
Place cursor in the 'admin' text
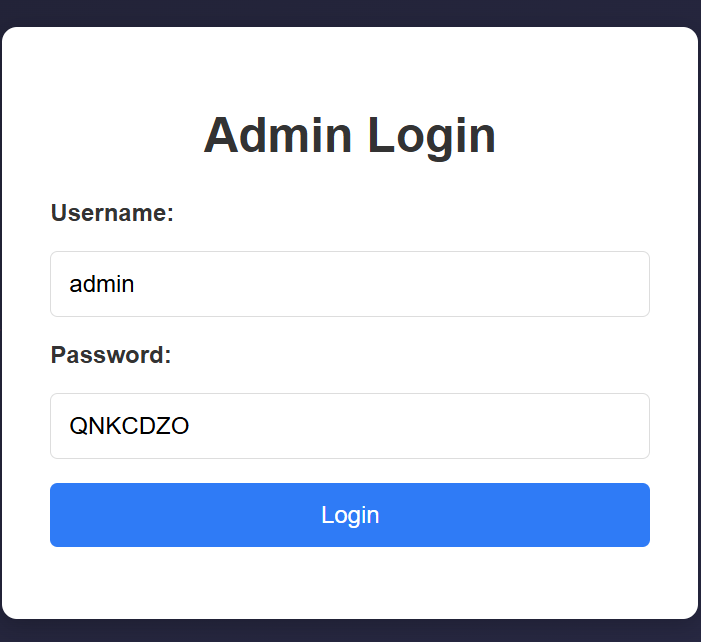coord(101,284)
